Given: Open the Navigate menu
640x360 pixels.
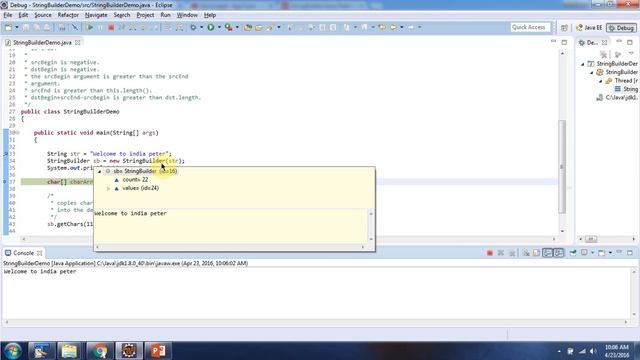Looking at the screenshot, I should [x=96, y=15].
